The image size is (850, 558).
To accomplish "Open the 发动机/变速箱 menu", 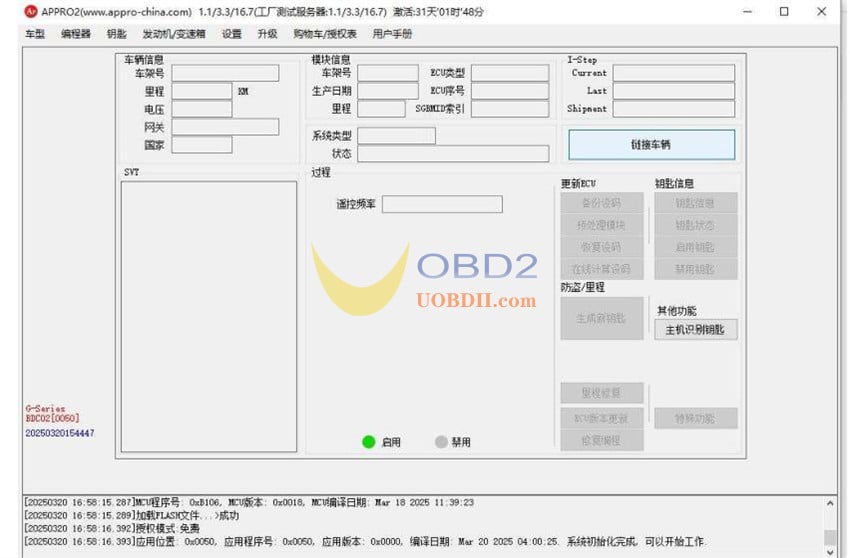I will (174, 34).
